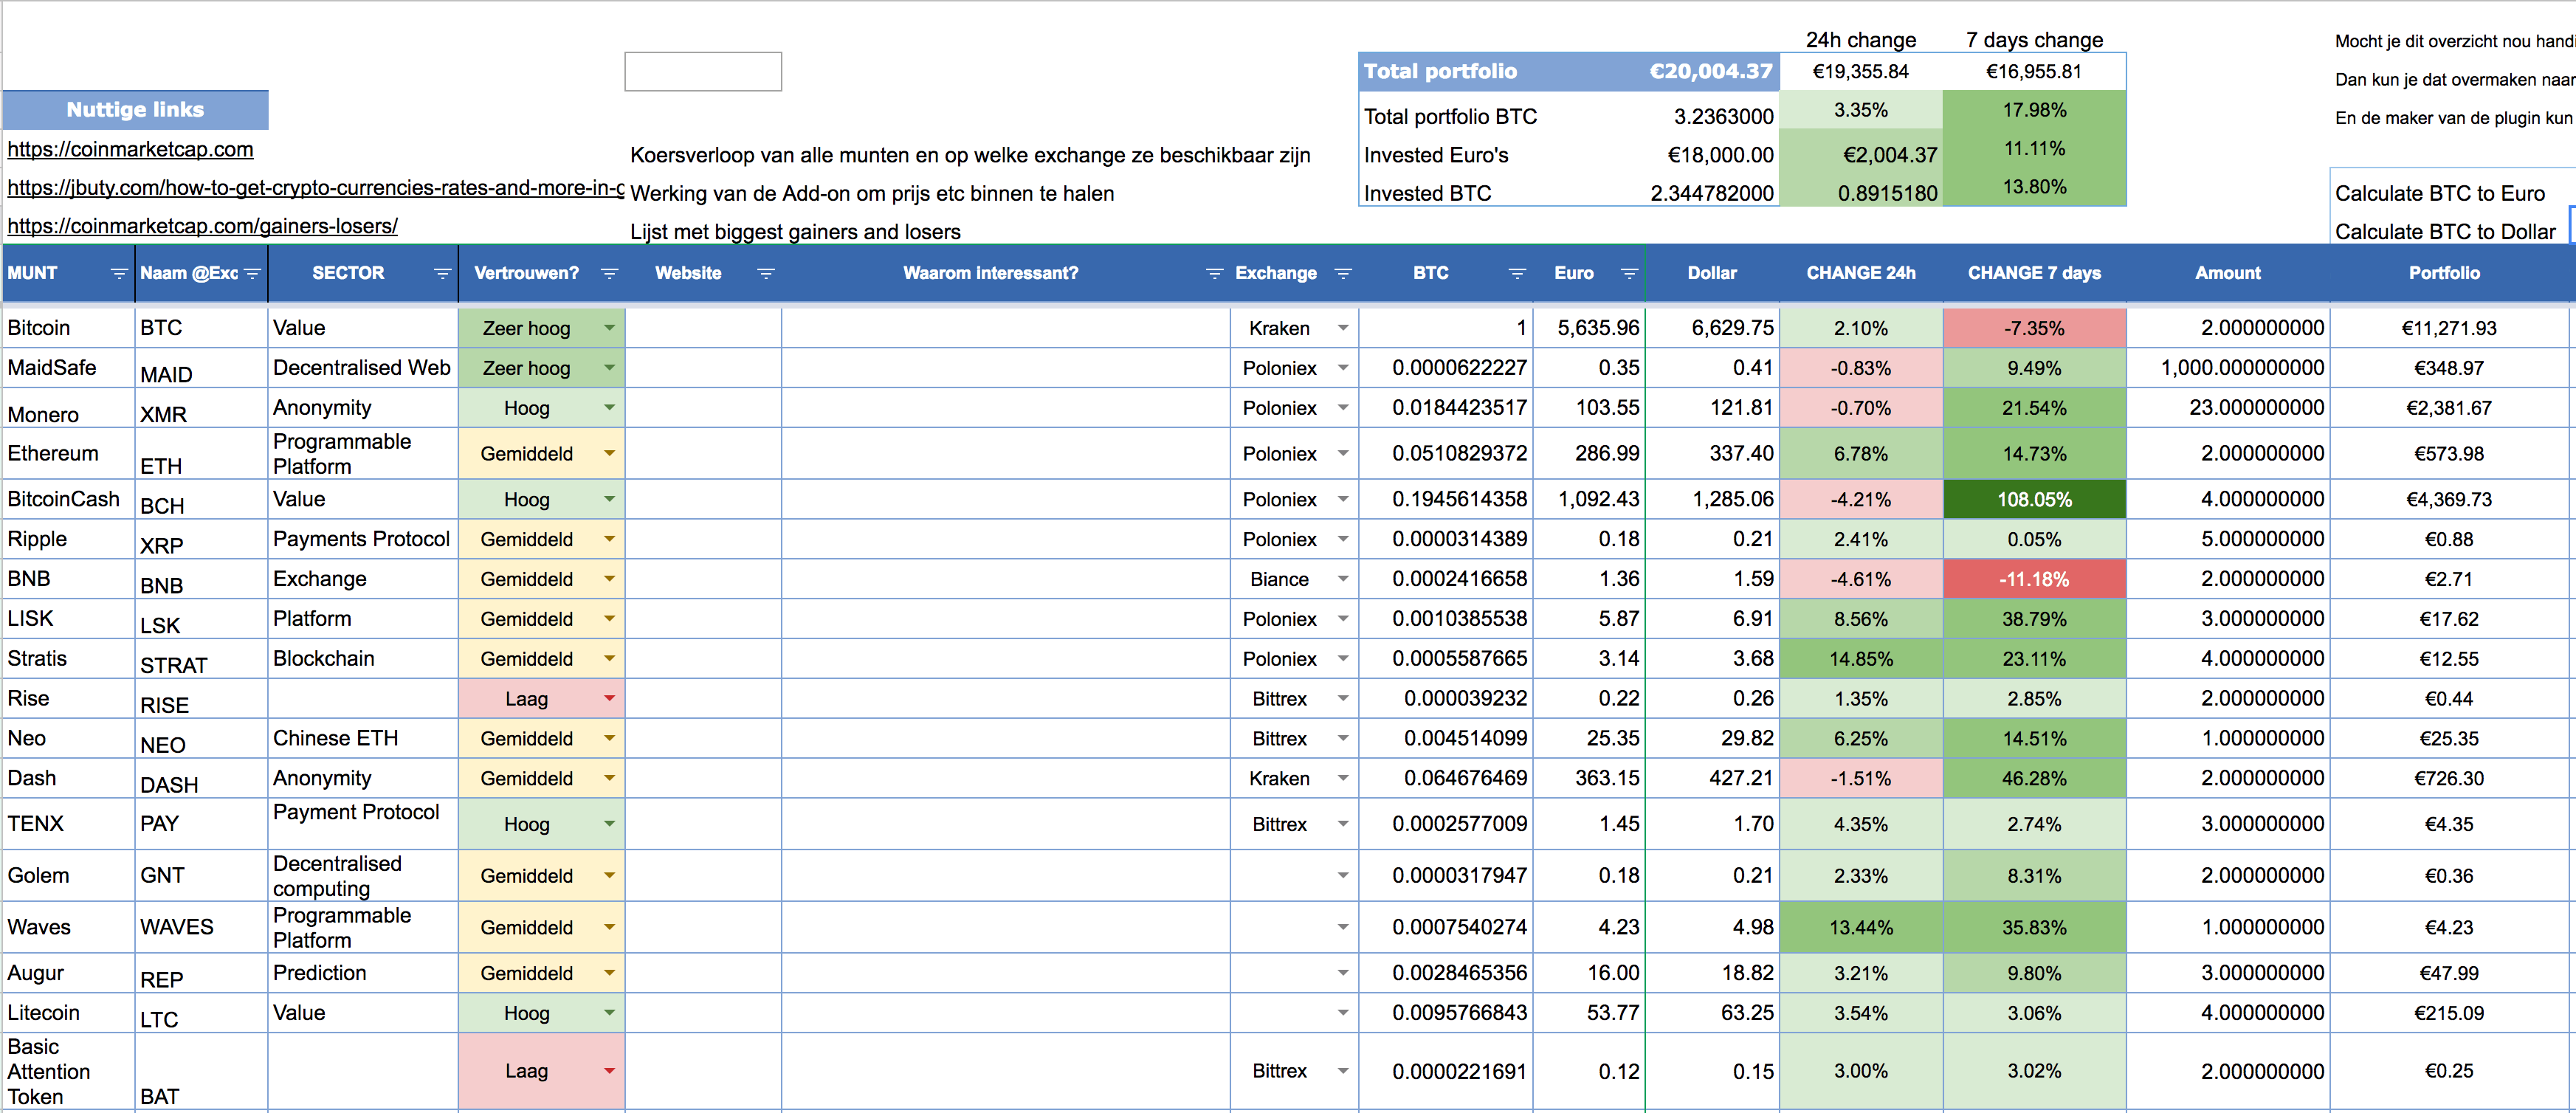Click Bitcoin's -7.35% seven-day change cell
The image size is (2576, 1113).
tap(2034, 328)
